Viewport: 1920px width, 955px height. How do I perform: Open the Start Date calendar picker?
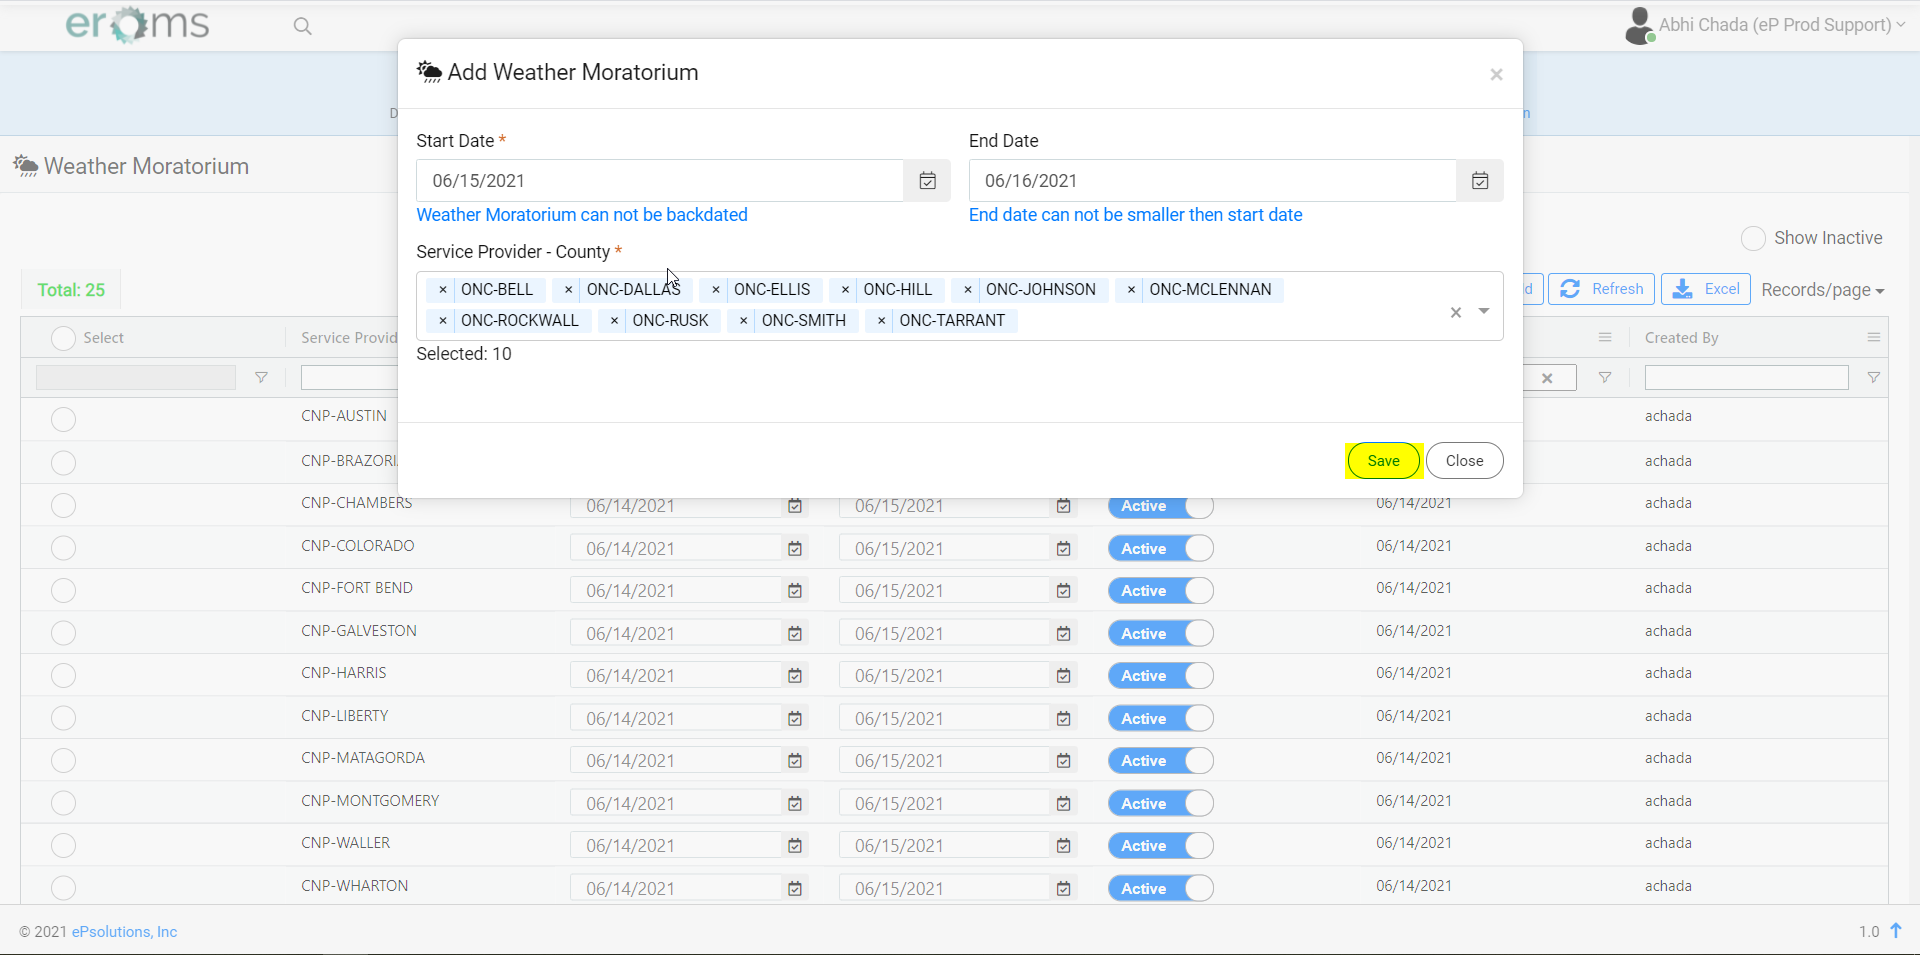pos(927,181)
